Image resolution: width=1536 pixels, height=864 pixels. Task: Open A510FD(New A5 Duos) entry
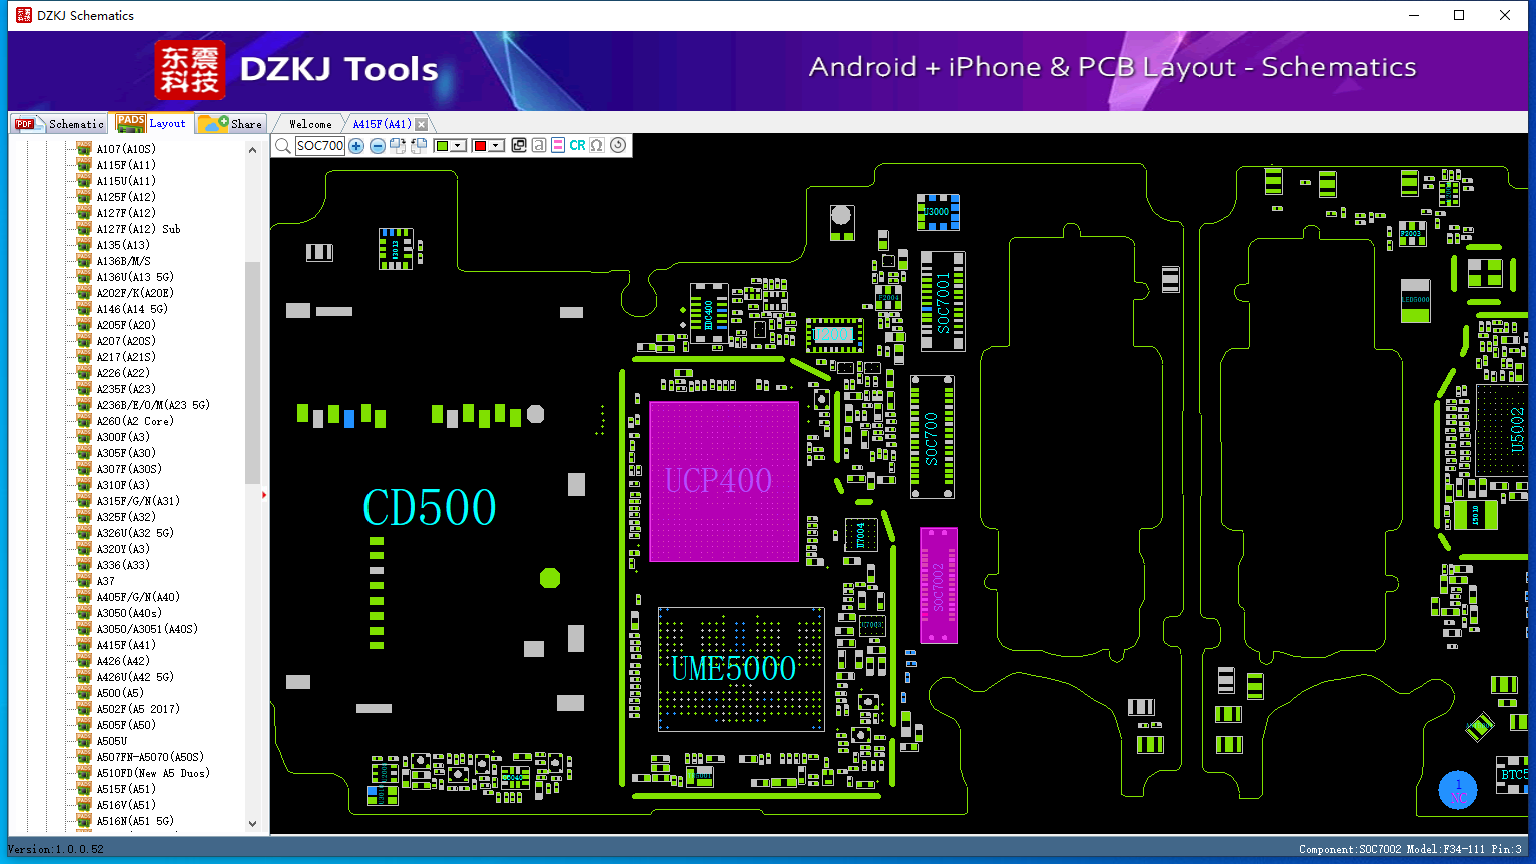[153, 773]
